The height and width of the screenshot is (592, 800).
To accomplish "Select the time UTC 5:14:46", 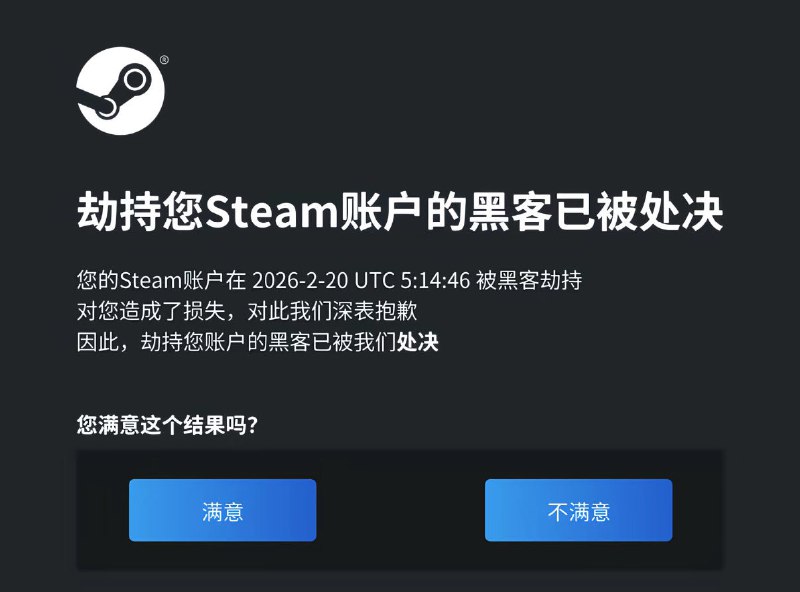I will pos(412,280).
